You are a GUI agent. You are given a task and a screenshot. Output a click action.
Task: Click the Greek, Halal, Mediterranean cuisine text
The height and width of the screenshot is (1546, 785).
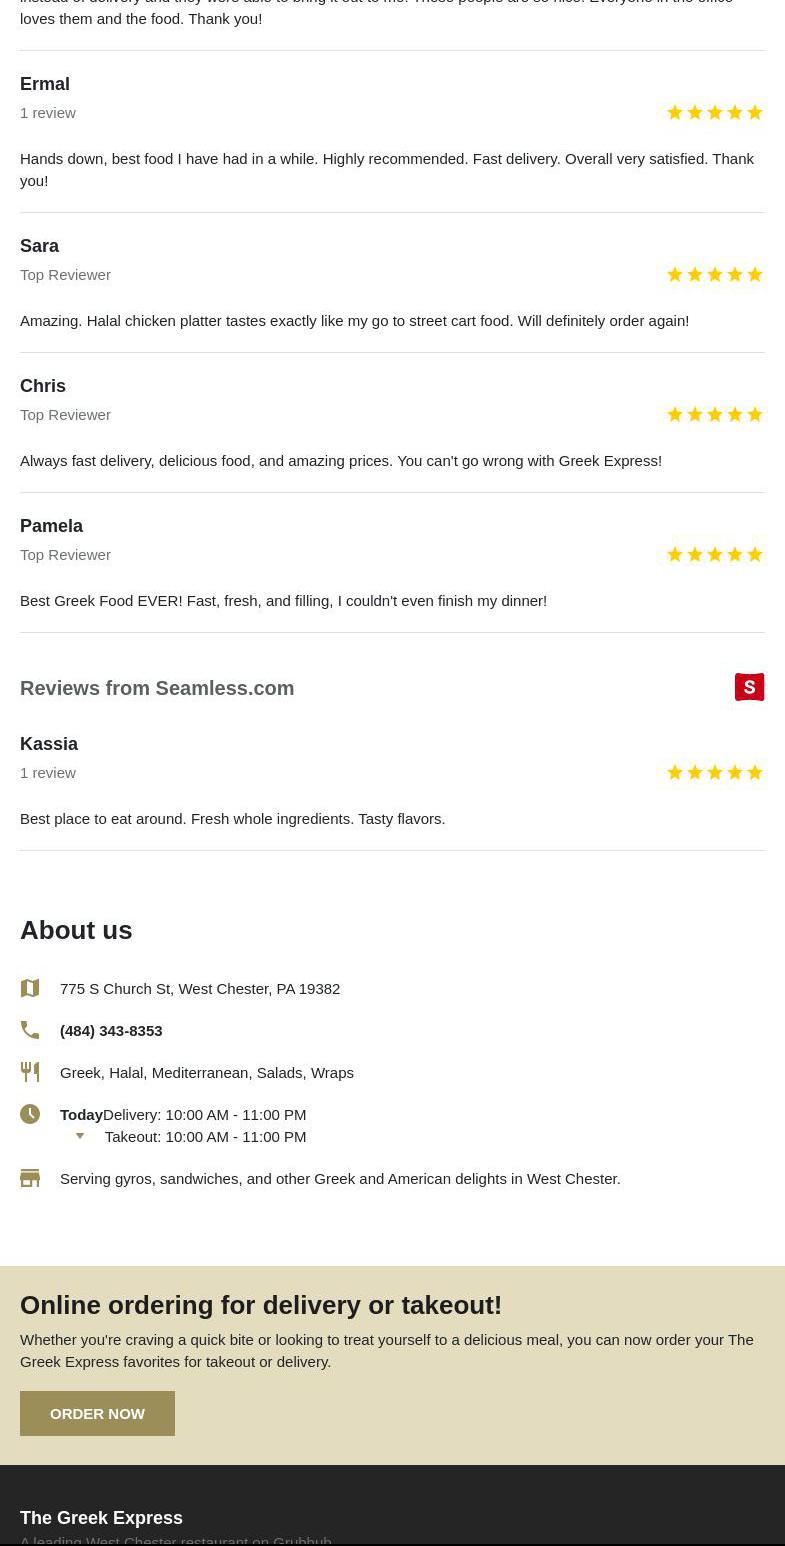click(x=207, y=1072)
